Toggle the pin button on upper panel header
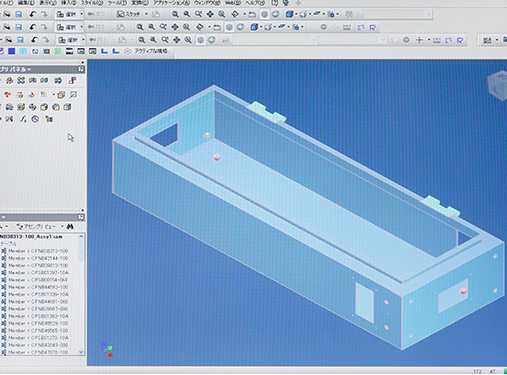Image resolution: width=507 pixels, height=375 pixels. (81, 69)
